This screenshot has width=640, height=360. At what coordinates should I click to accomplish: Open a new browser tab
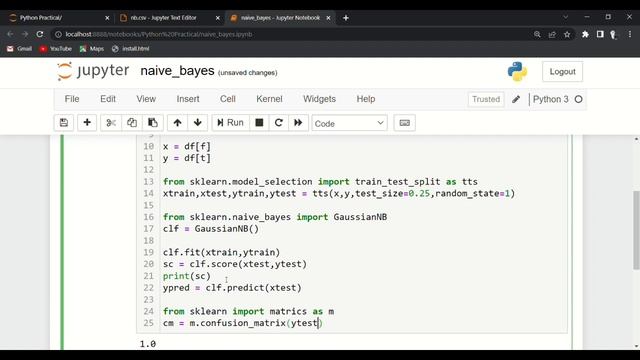tap(346, 18)
